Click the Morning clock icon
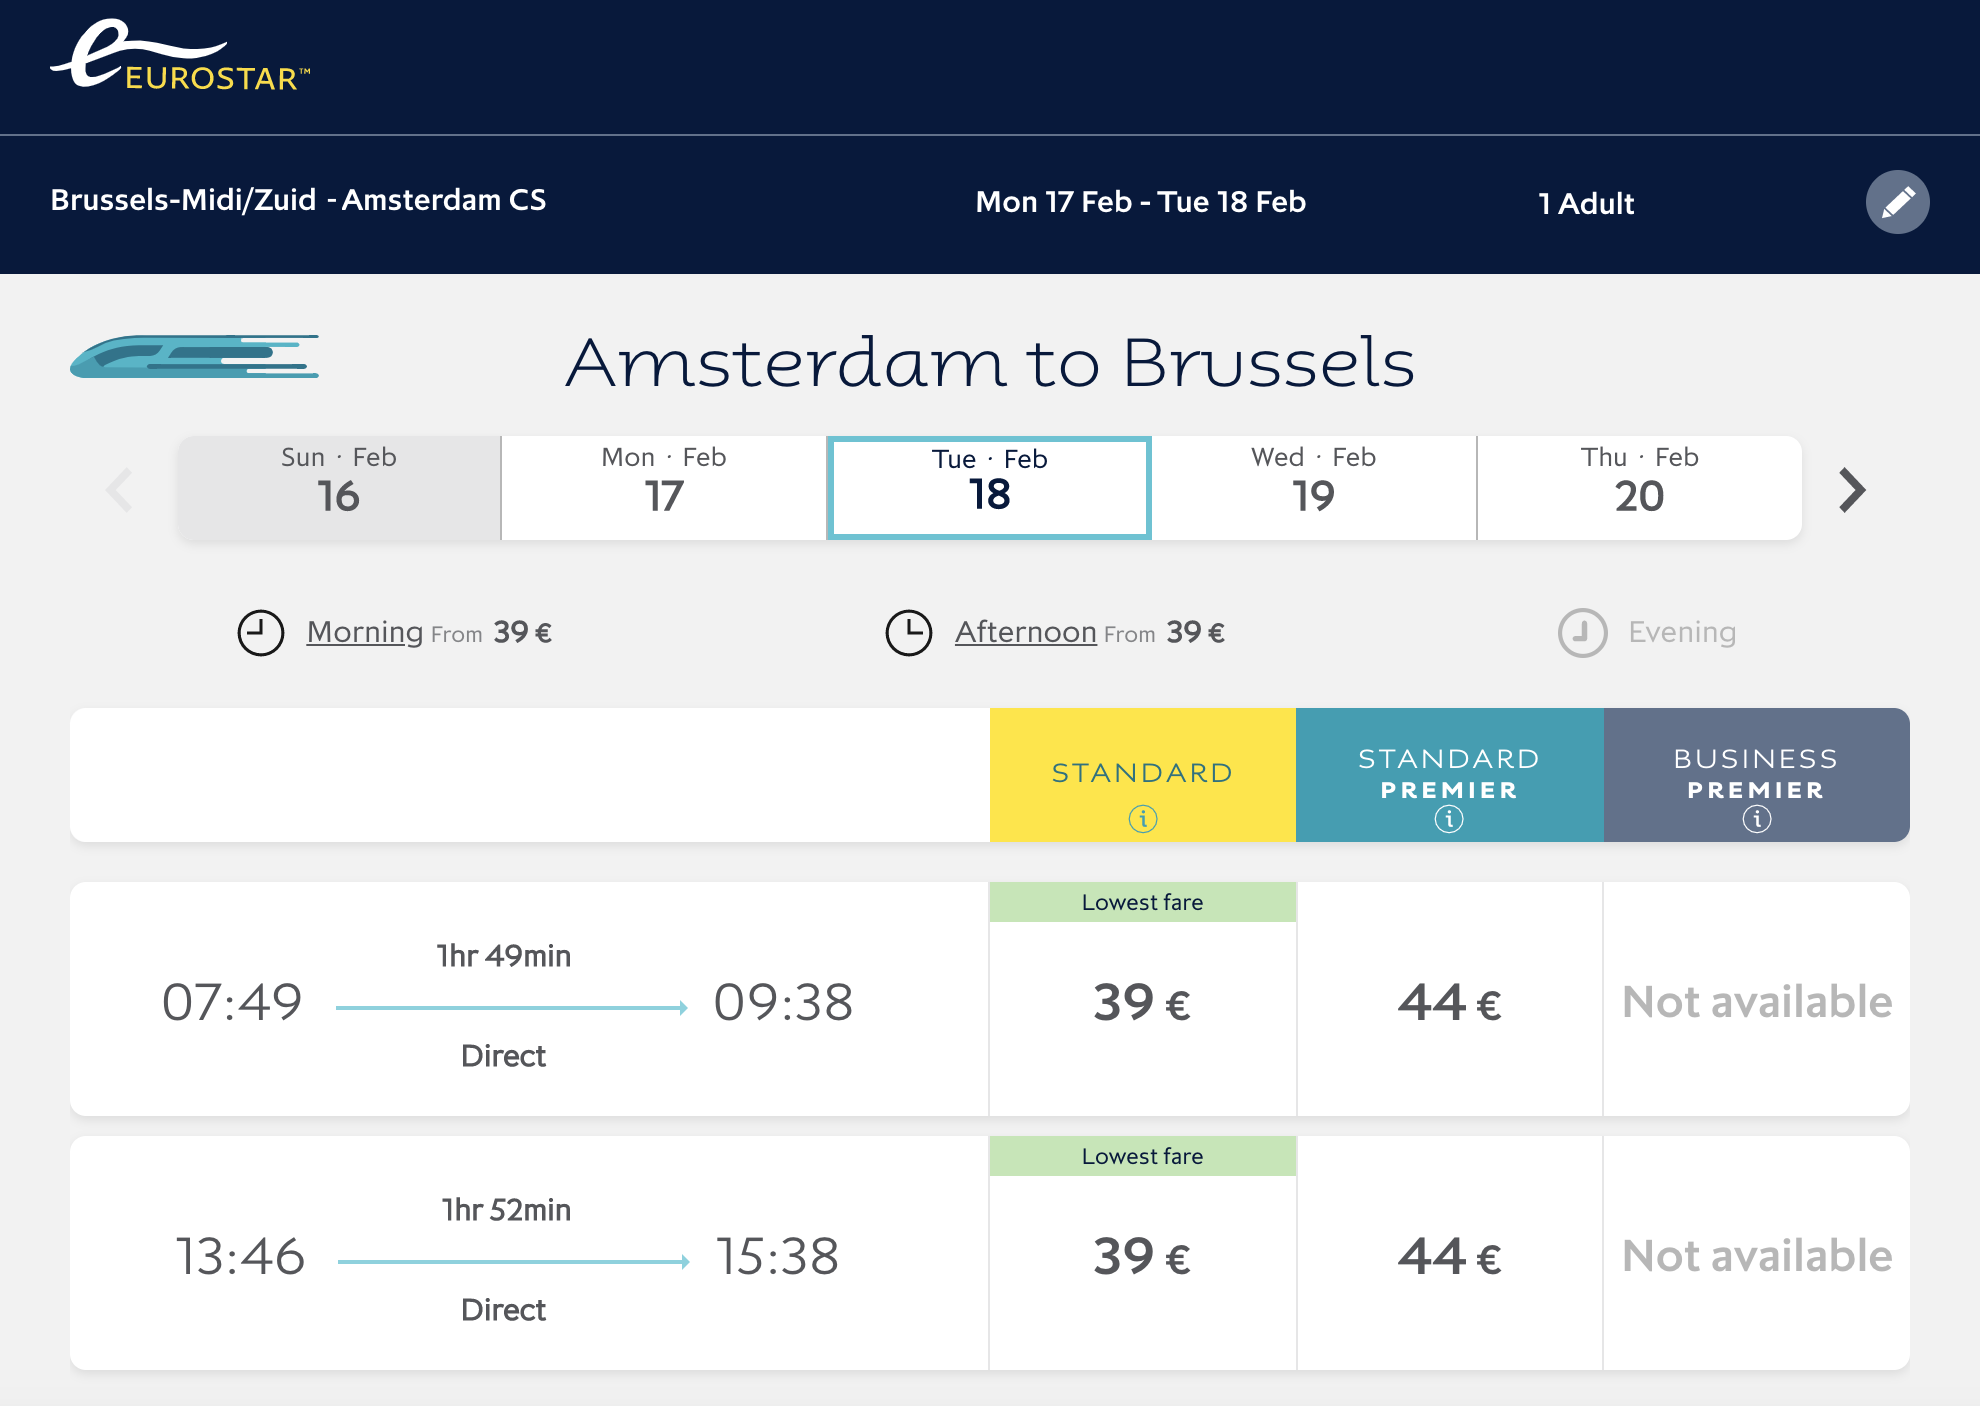This screenshot has height=1406, width=1980. click(261, 633)
